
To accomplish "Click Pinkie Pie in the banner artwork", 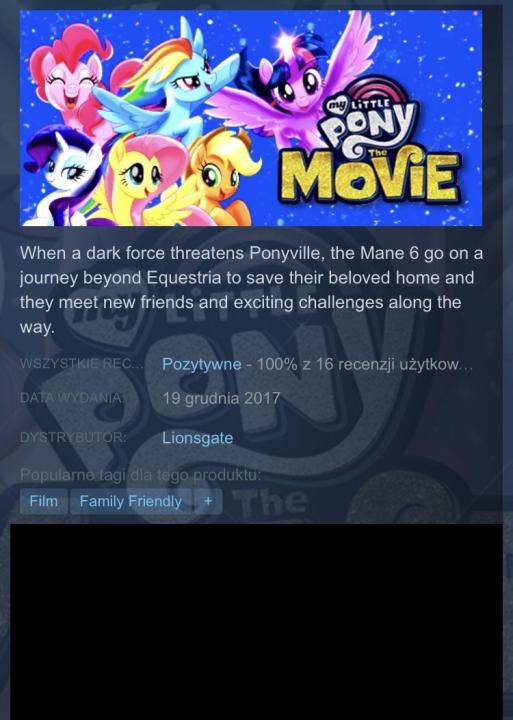I will tap(71, 78).
